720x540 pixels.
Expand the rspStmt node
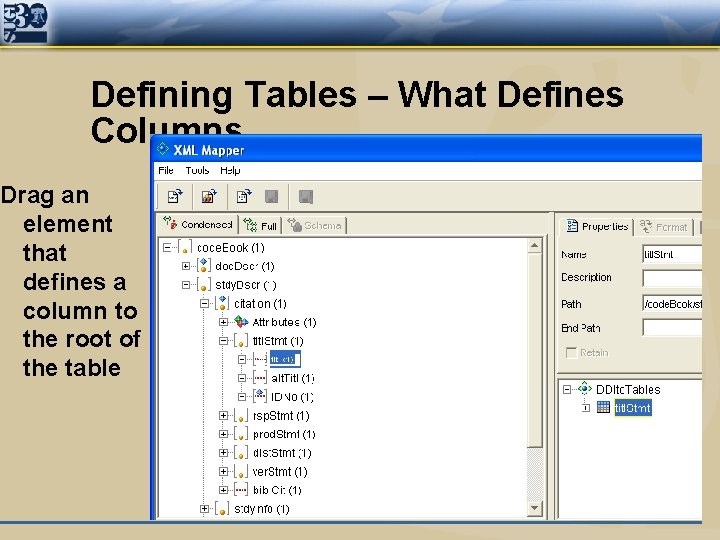pyautogui.click(x=223, y=416)
